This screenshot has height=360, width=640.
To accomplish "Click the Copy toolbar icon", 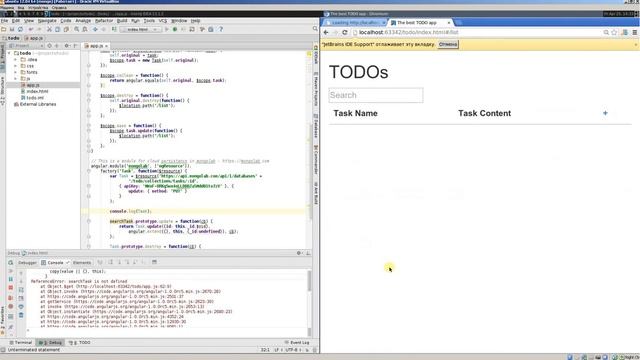I will click(58, 29).
